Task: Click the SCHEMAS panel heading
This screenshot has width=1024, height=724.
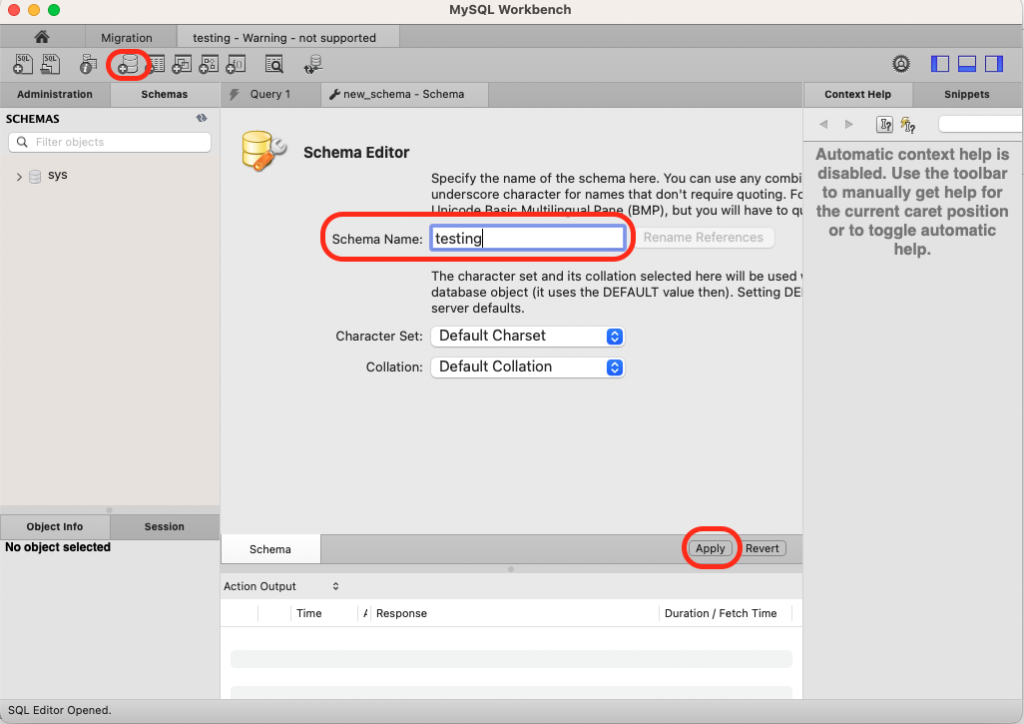Action: 33,119
